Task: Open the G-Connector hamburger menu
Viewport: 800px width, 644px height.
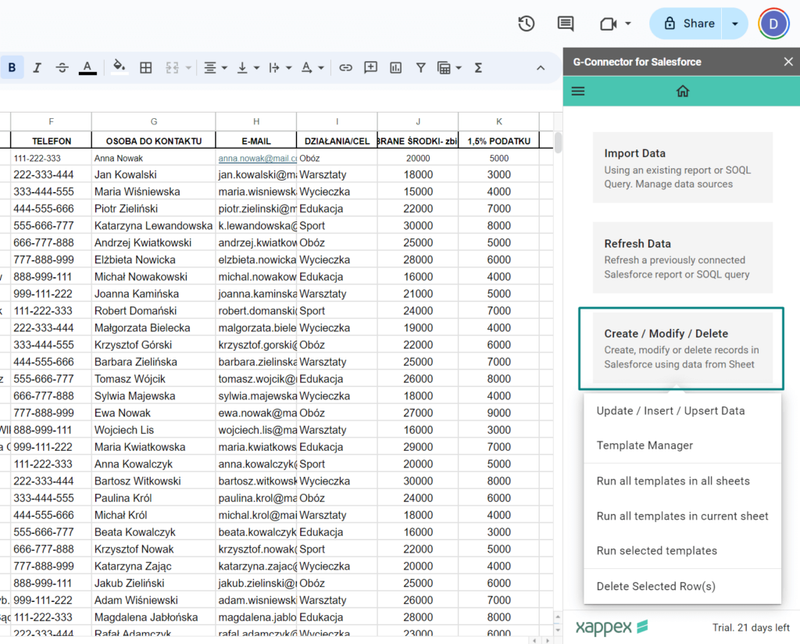Action: point(578,91)
